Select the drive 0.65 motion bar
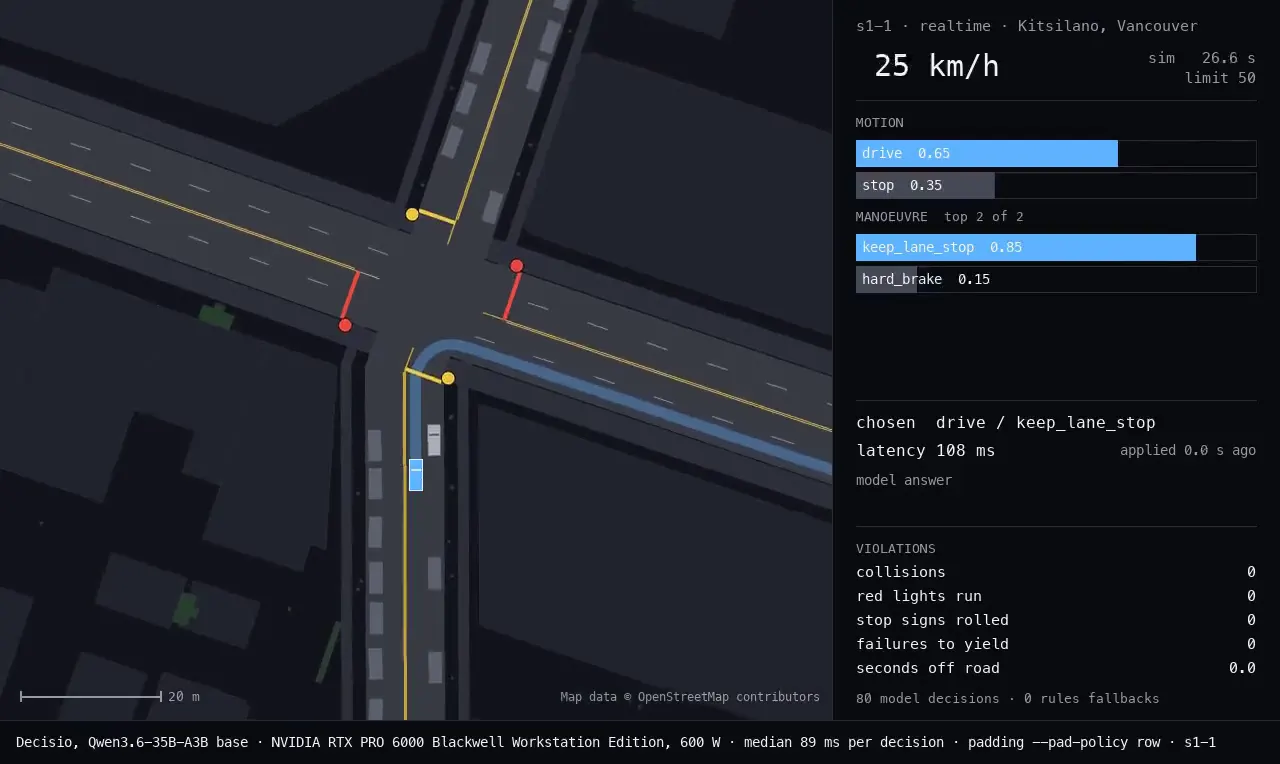 [1056, 153]
